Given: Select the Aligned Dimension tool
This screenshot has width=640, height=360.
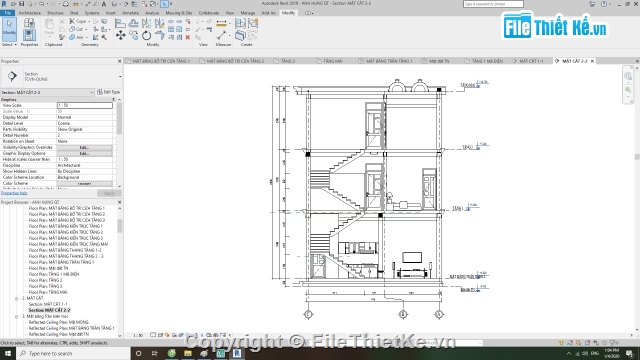Looking at the screenshot, I should point(222,24).
